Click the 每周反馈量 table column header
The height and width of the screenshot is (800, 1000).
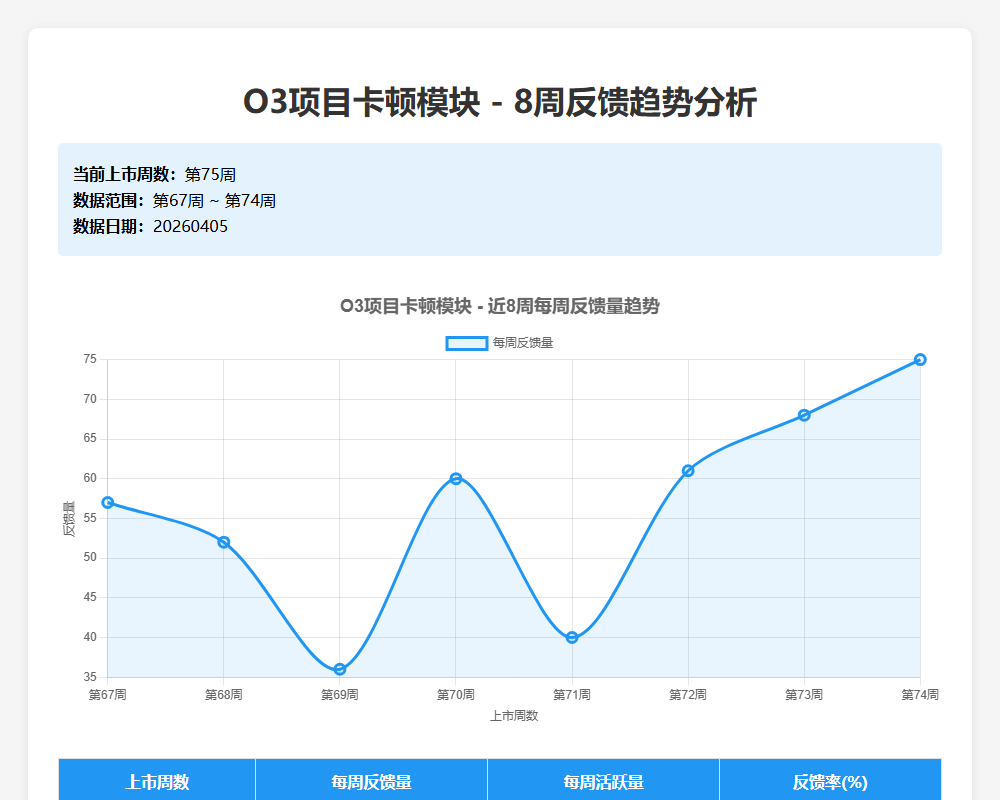[371, 781]
